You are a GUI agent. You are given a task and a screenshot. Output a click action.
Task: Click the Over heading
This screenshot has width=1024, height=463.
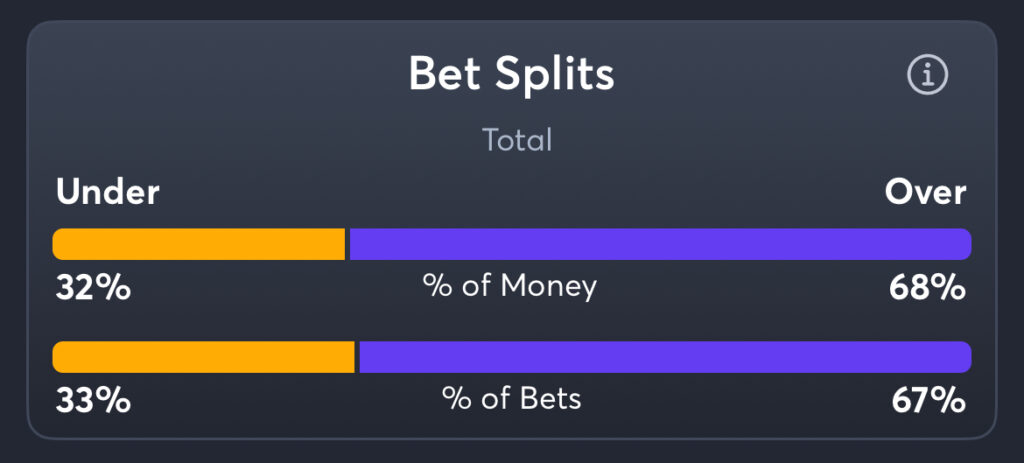coord(925,193)
